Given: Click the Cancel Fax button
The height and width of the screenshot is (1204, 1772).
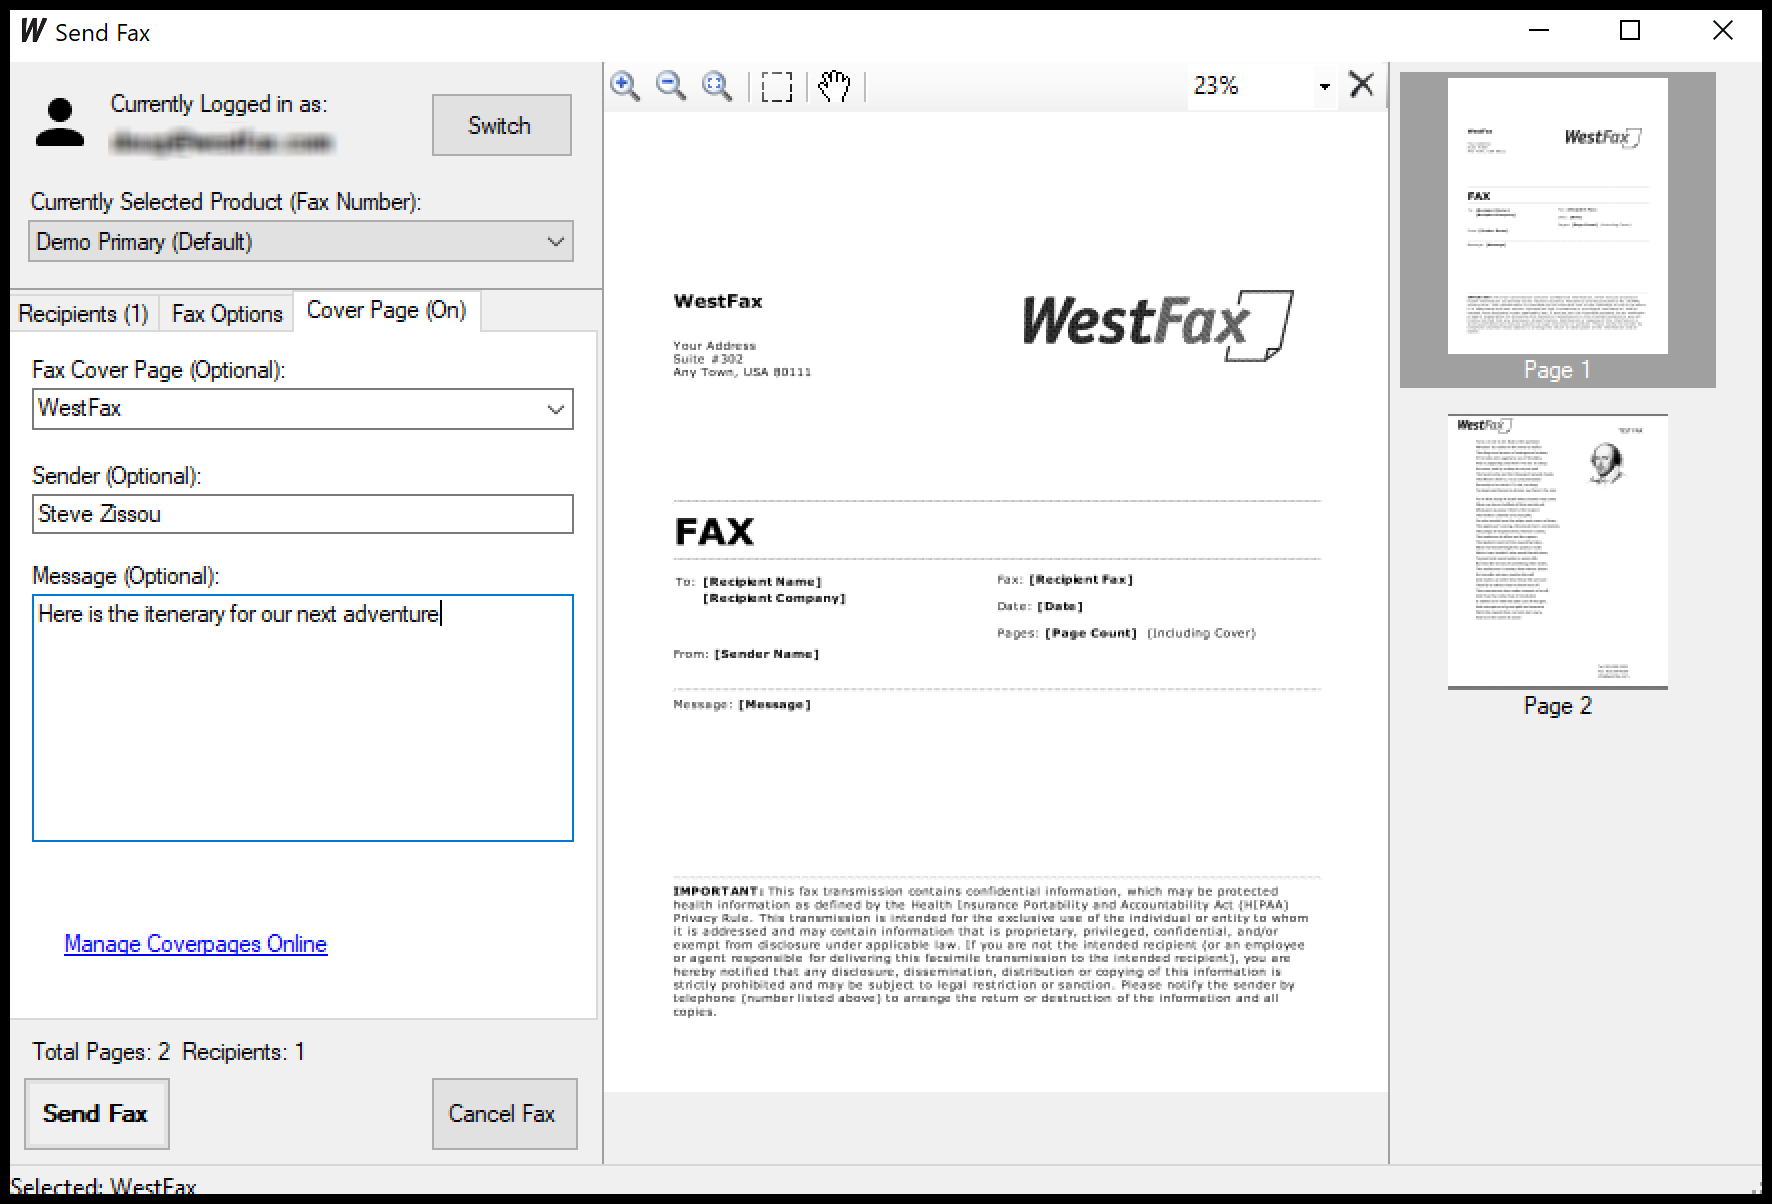Looking at the screenshot, I should (504, 1114).
